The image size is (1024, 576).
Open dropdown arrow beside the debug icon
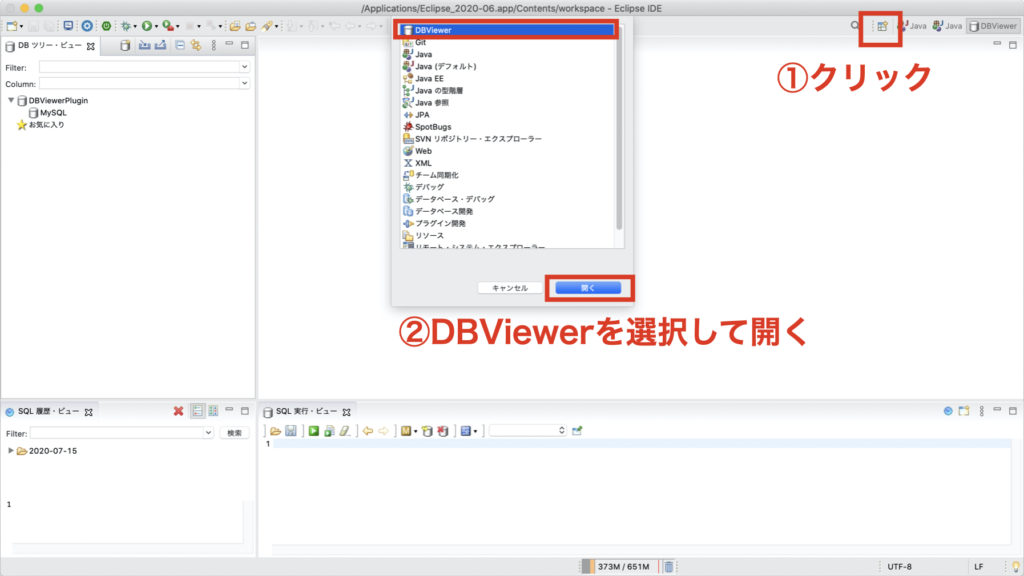tap(135, 27)
